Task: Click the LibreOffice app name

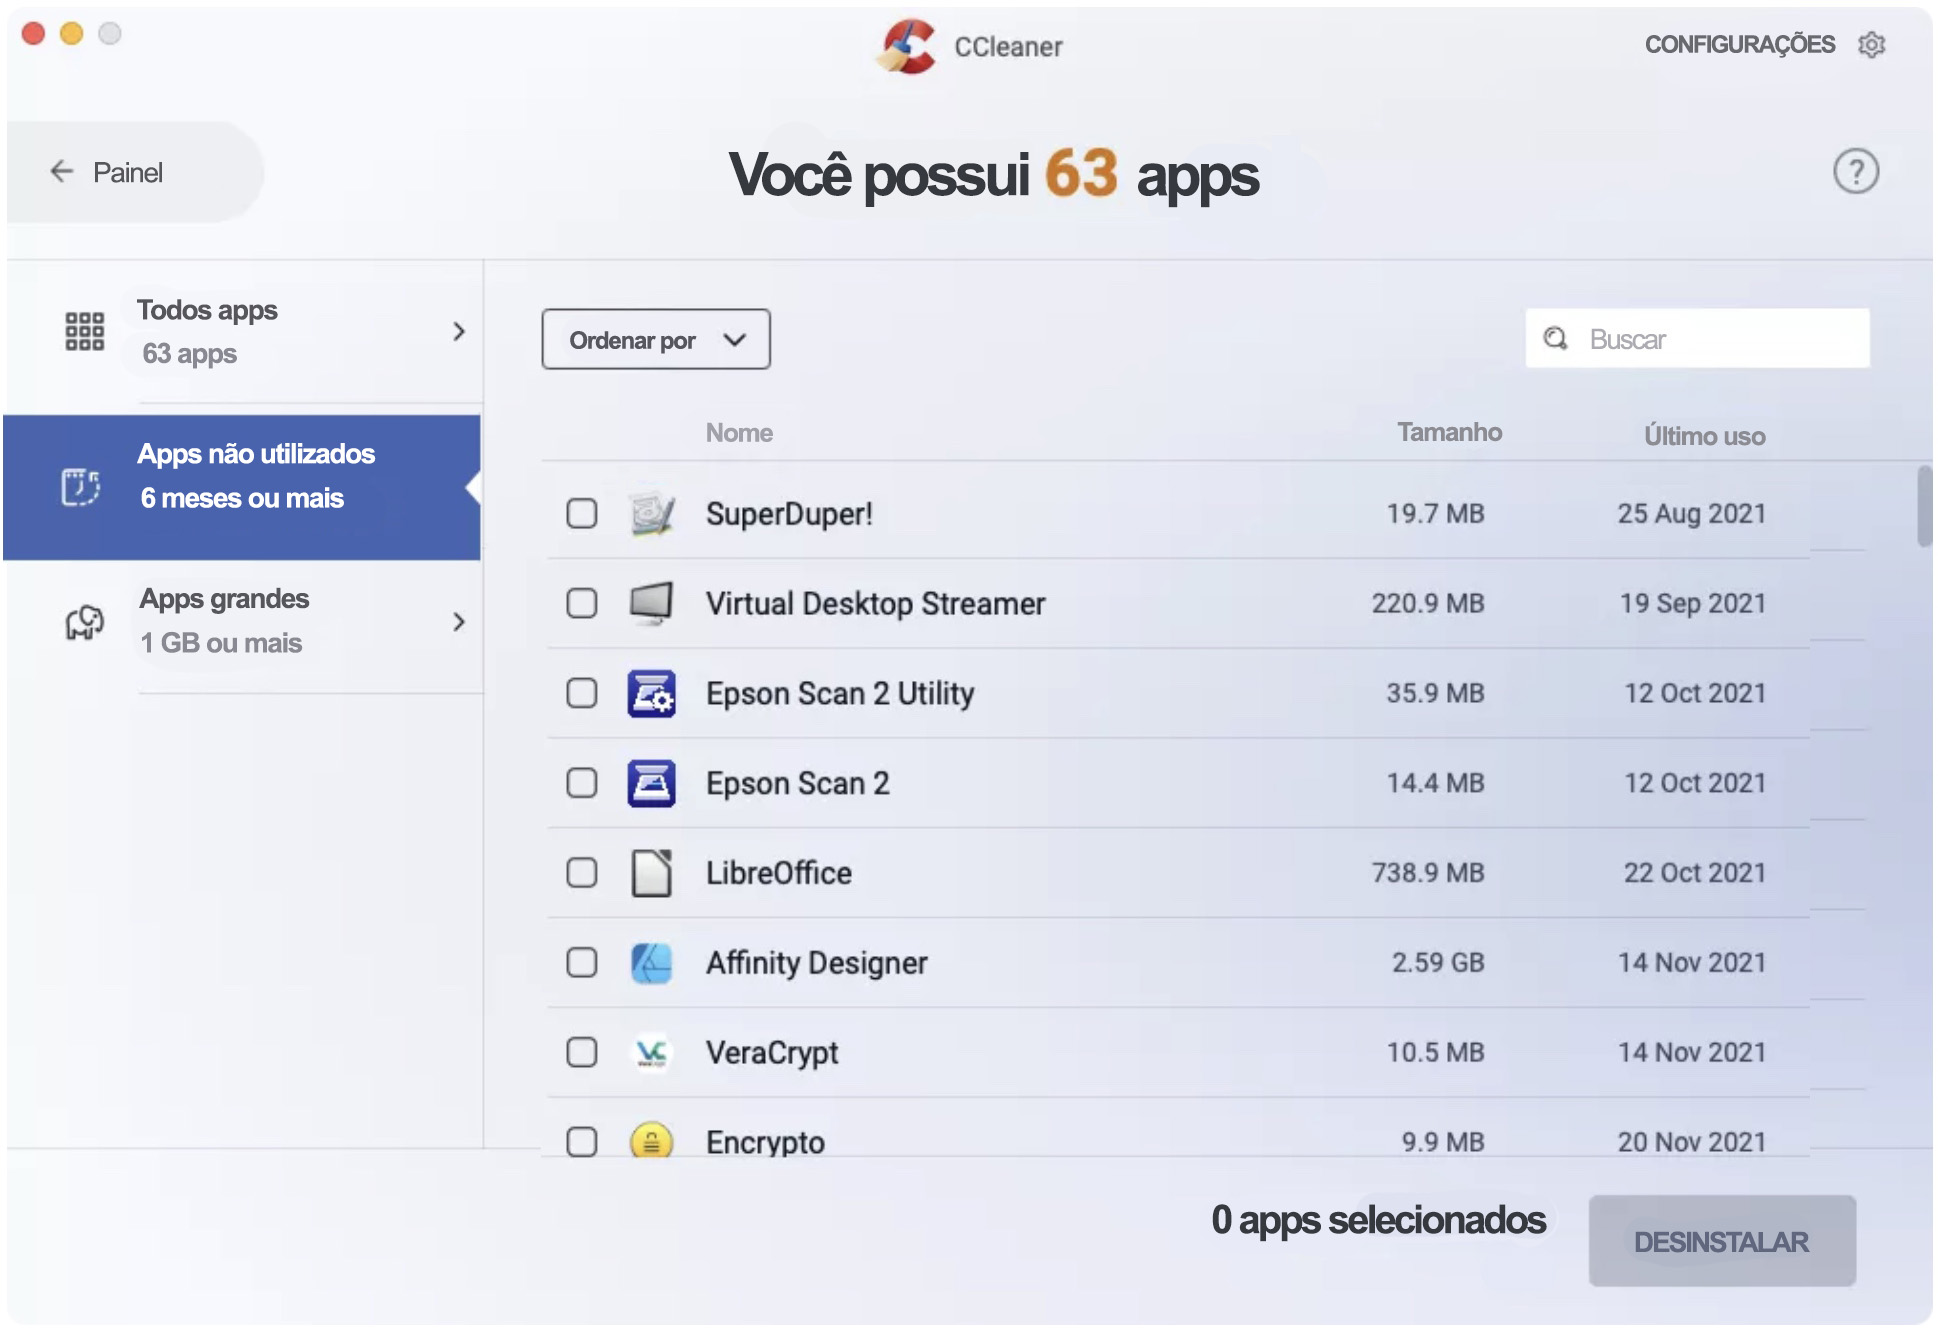Action: tap(779, 873)
